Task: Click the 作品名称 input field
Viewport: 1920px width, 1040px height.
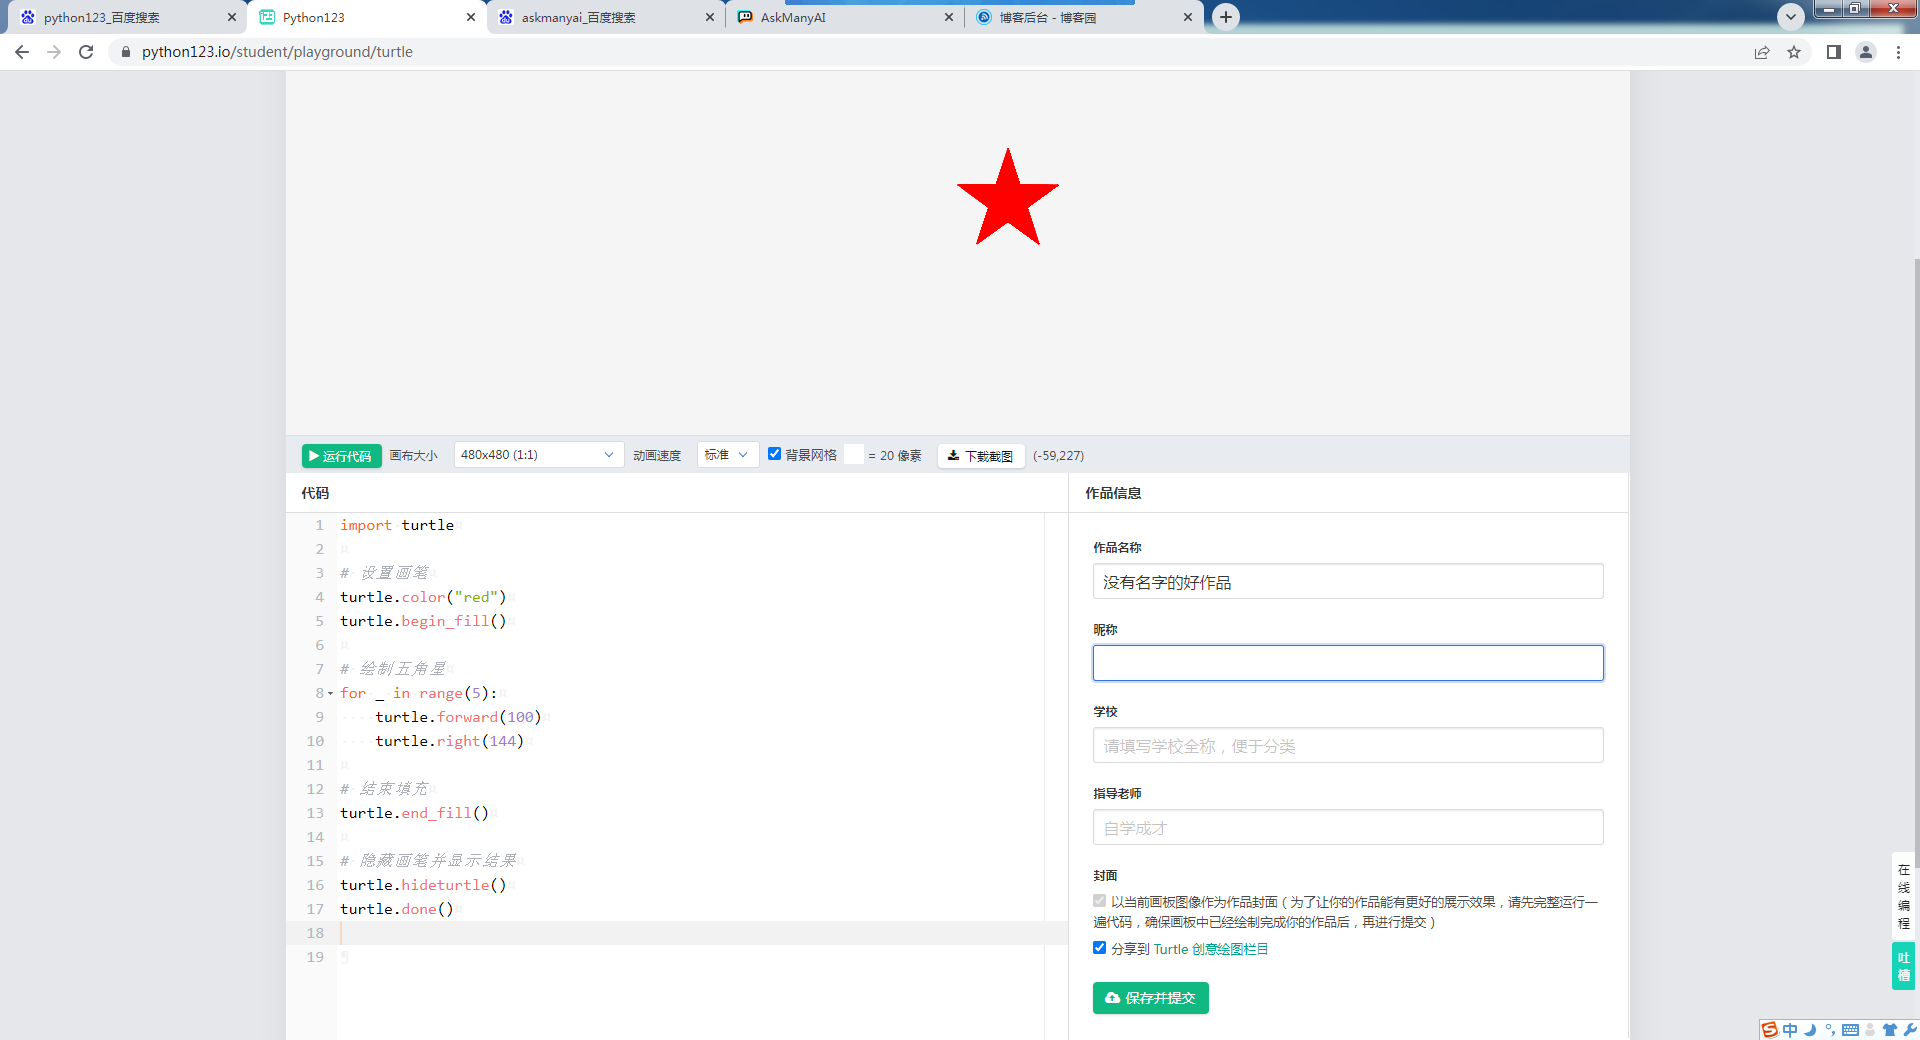Action: 1348,581
